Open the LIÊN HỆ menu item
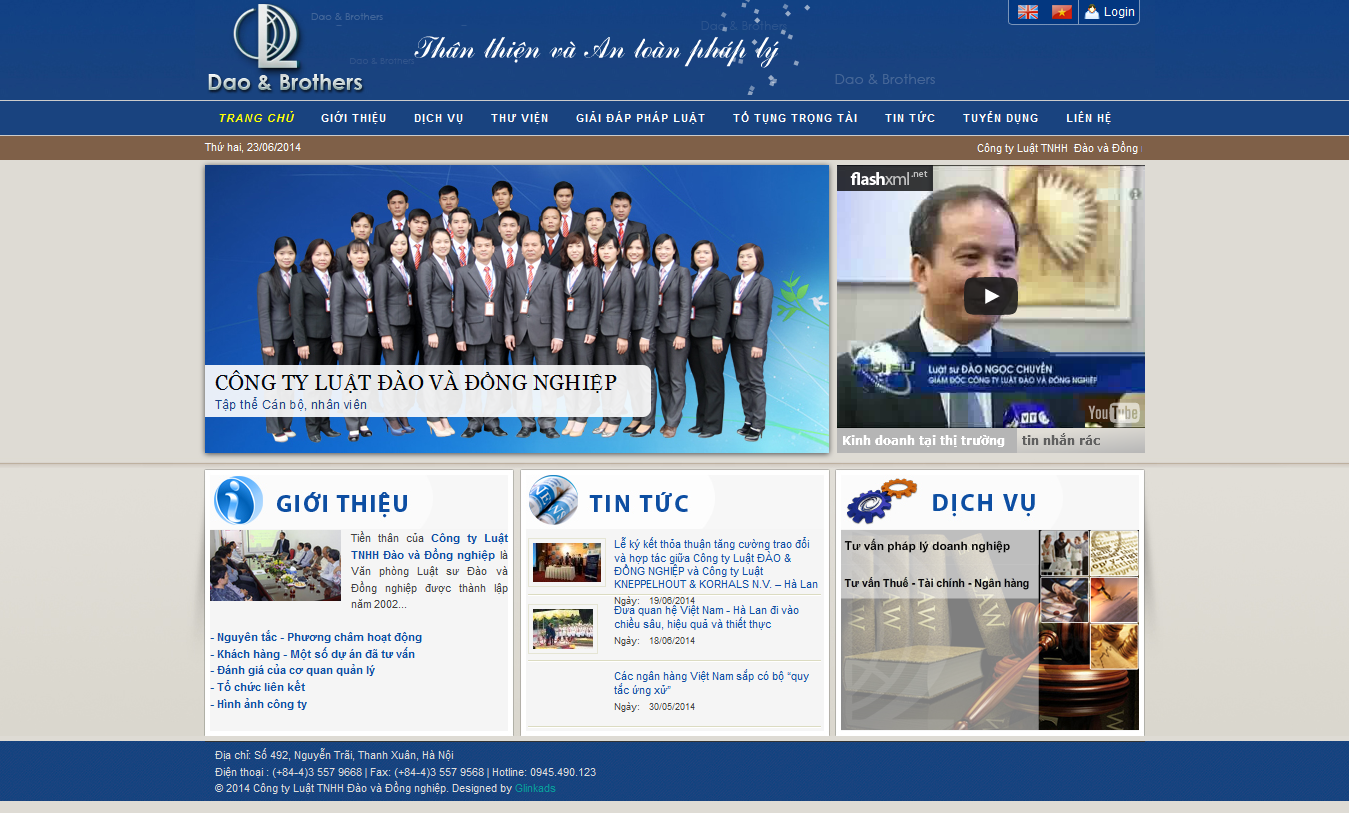Image resolution: width=1349 pixels, height=813 pixels. (1088, 117)
